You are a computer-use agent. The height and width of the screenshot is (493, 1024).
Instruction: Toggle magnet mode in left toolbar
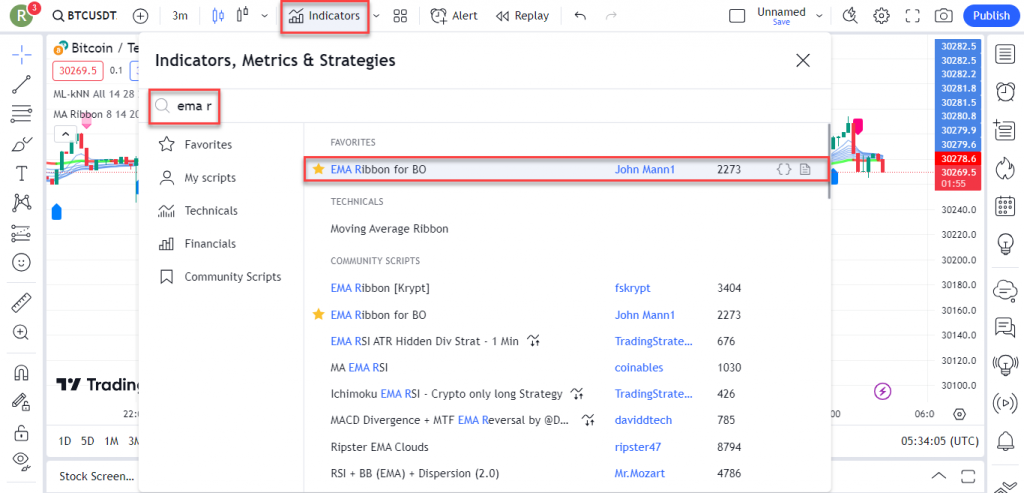[22, 373]
